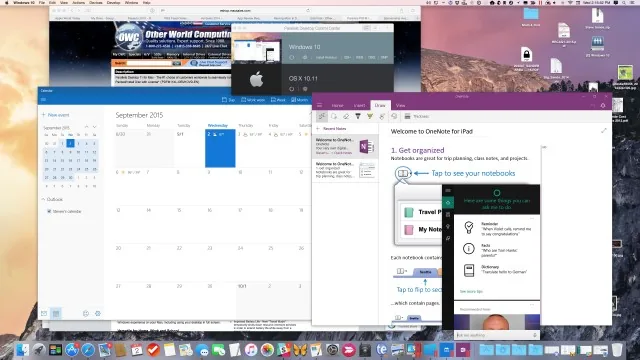The height and width of the screenshot is (360, 640).
Task: Pick the black pen tool in OneNote
Action: [x=358, y=116]
